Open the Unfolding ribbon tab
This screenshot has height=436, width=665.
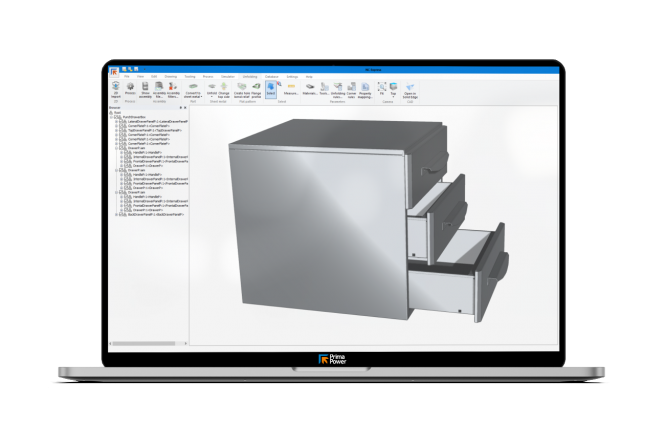pyautogui.click(x=249, y=75)
